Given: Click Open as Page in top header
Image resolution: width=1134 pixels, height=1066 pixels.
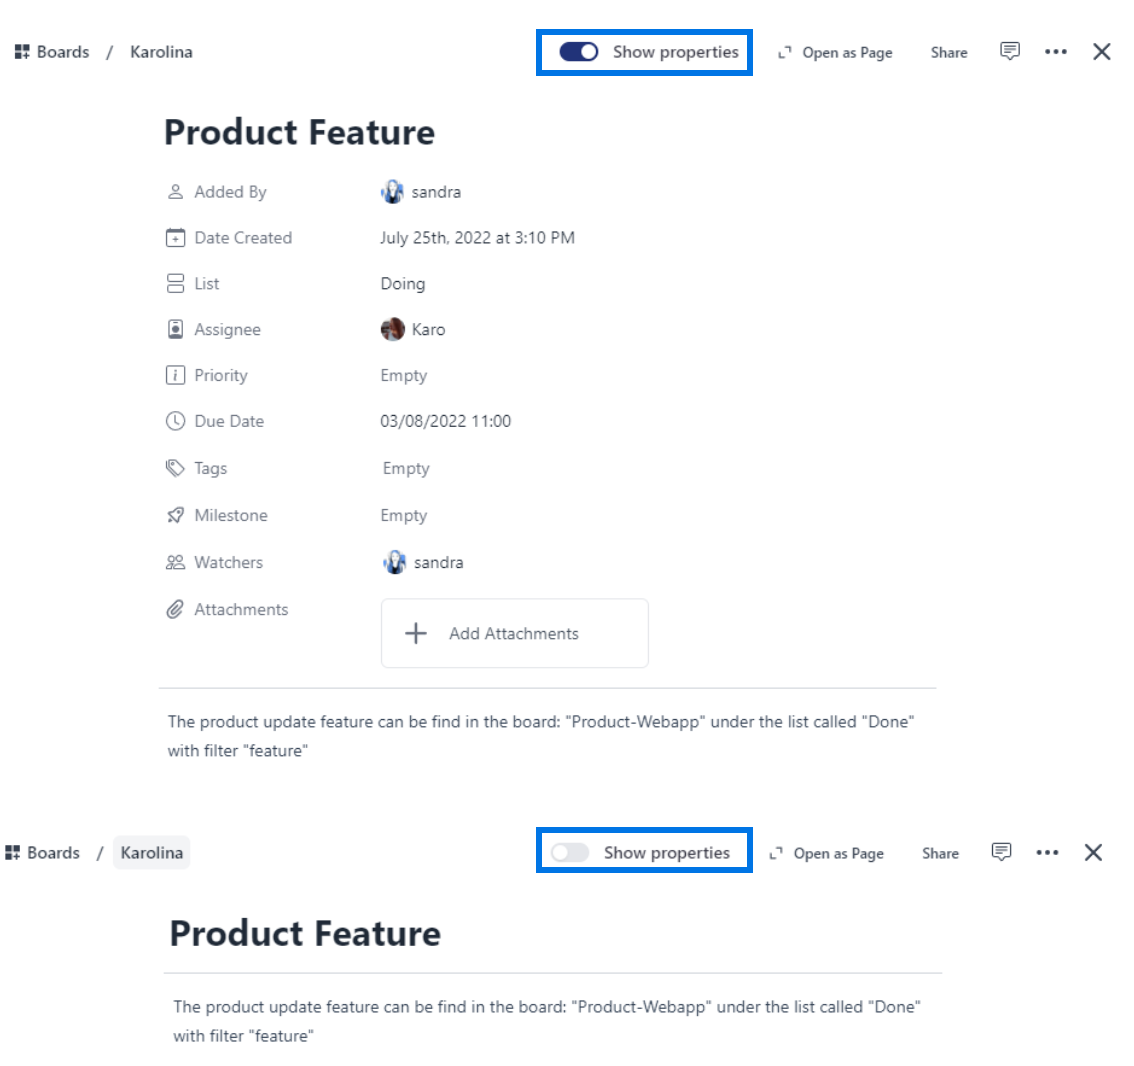Looking at the screenshot, I should coord(836,53).
